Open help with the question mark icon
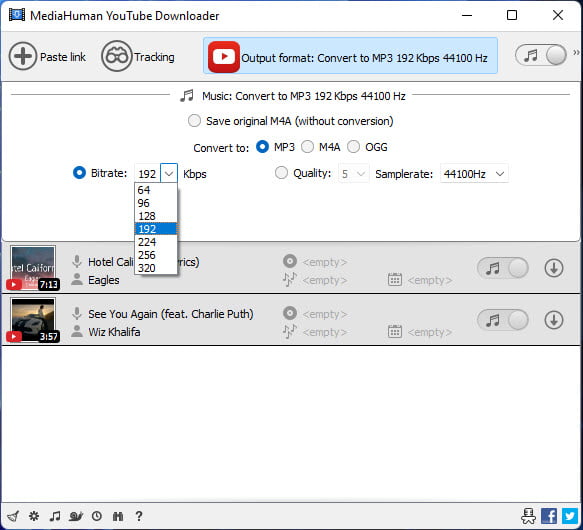583x530 pixels. point(139,516)
